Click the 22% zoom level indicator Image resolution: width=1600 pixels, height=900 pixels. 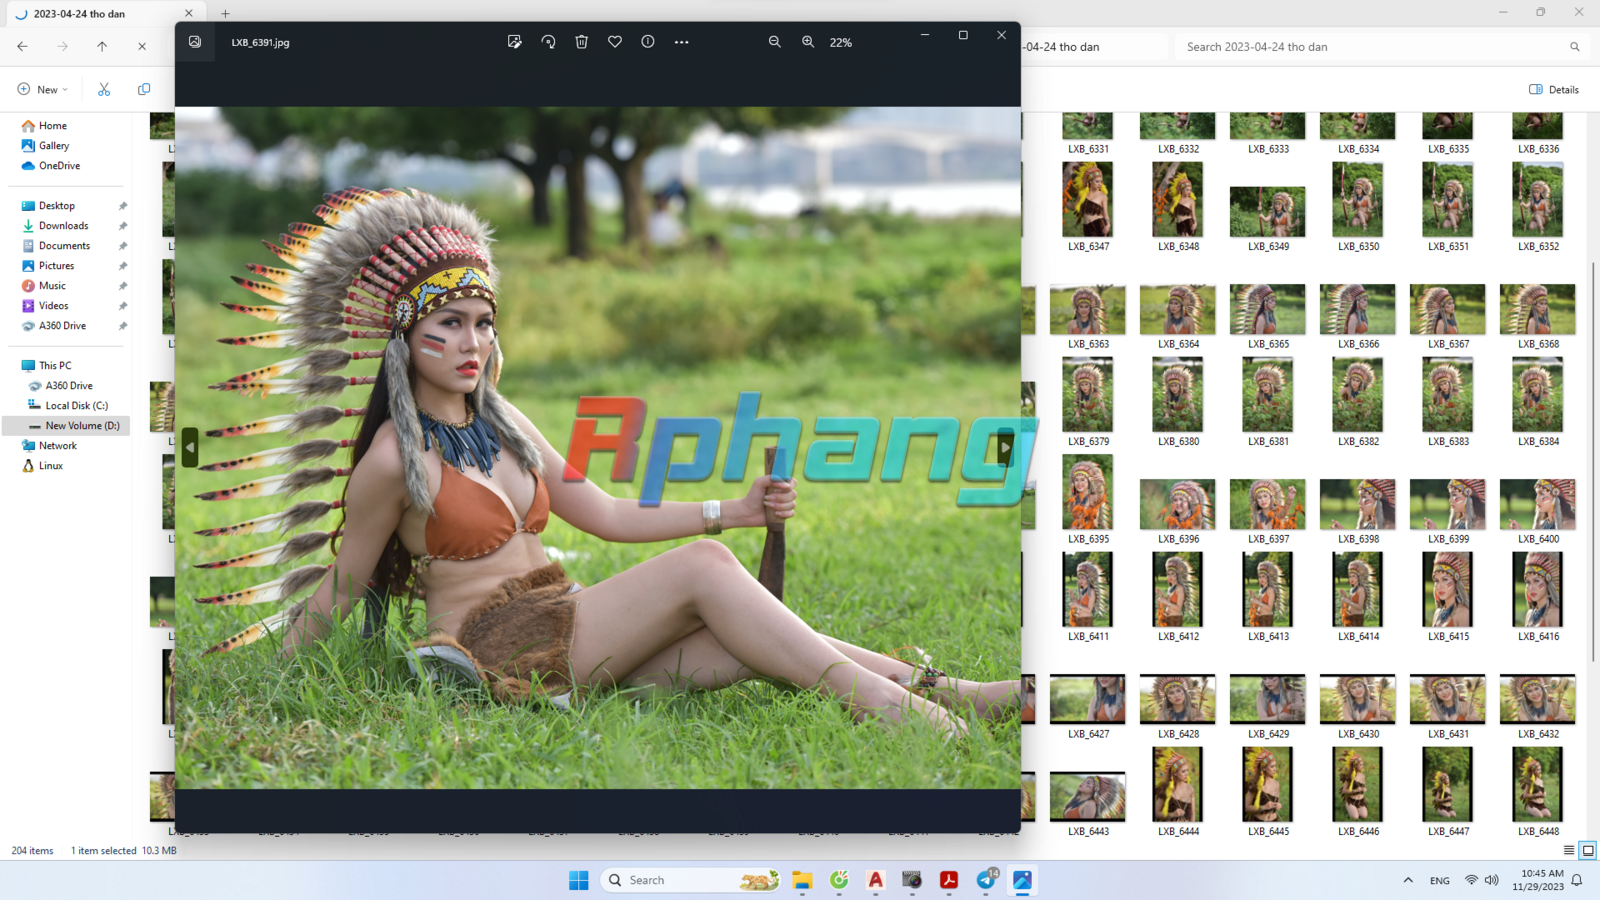pos(841,43)
